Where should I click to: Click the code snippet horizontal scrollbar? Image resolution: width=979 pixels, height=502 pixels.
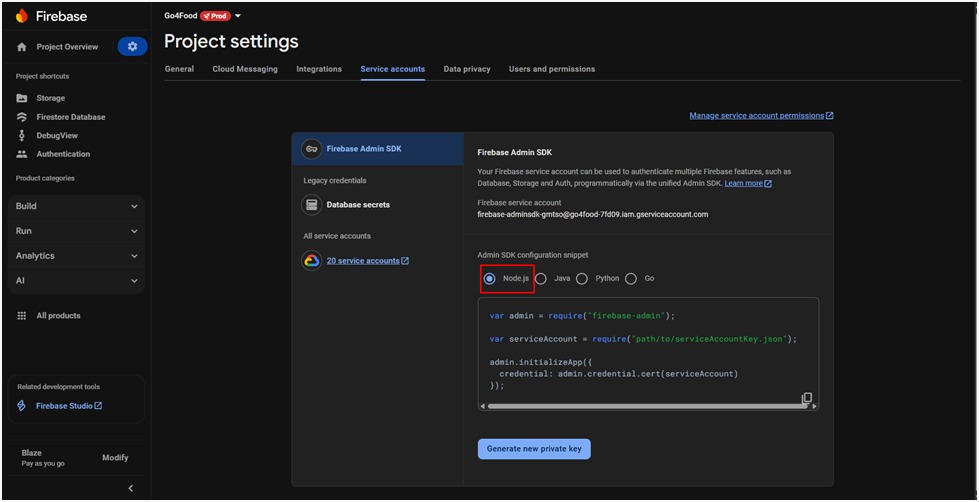[647, 406]
